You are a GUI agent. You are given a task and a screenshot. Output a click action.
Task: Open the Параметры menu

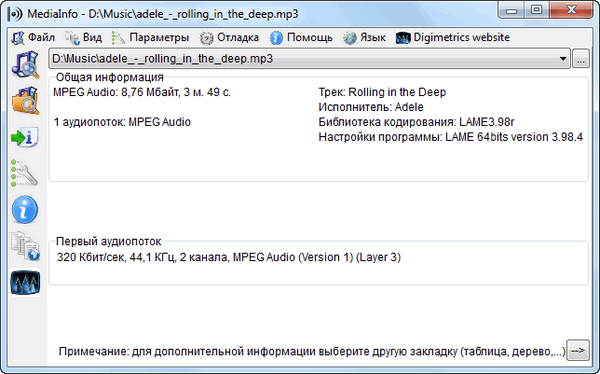[150, 38]
